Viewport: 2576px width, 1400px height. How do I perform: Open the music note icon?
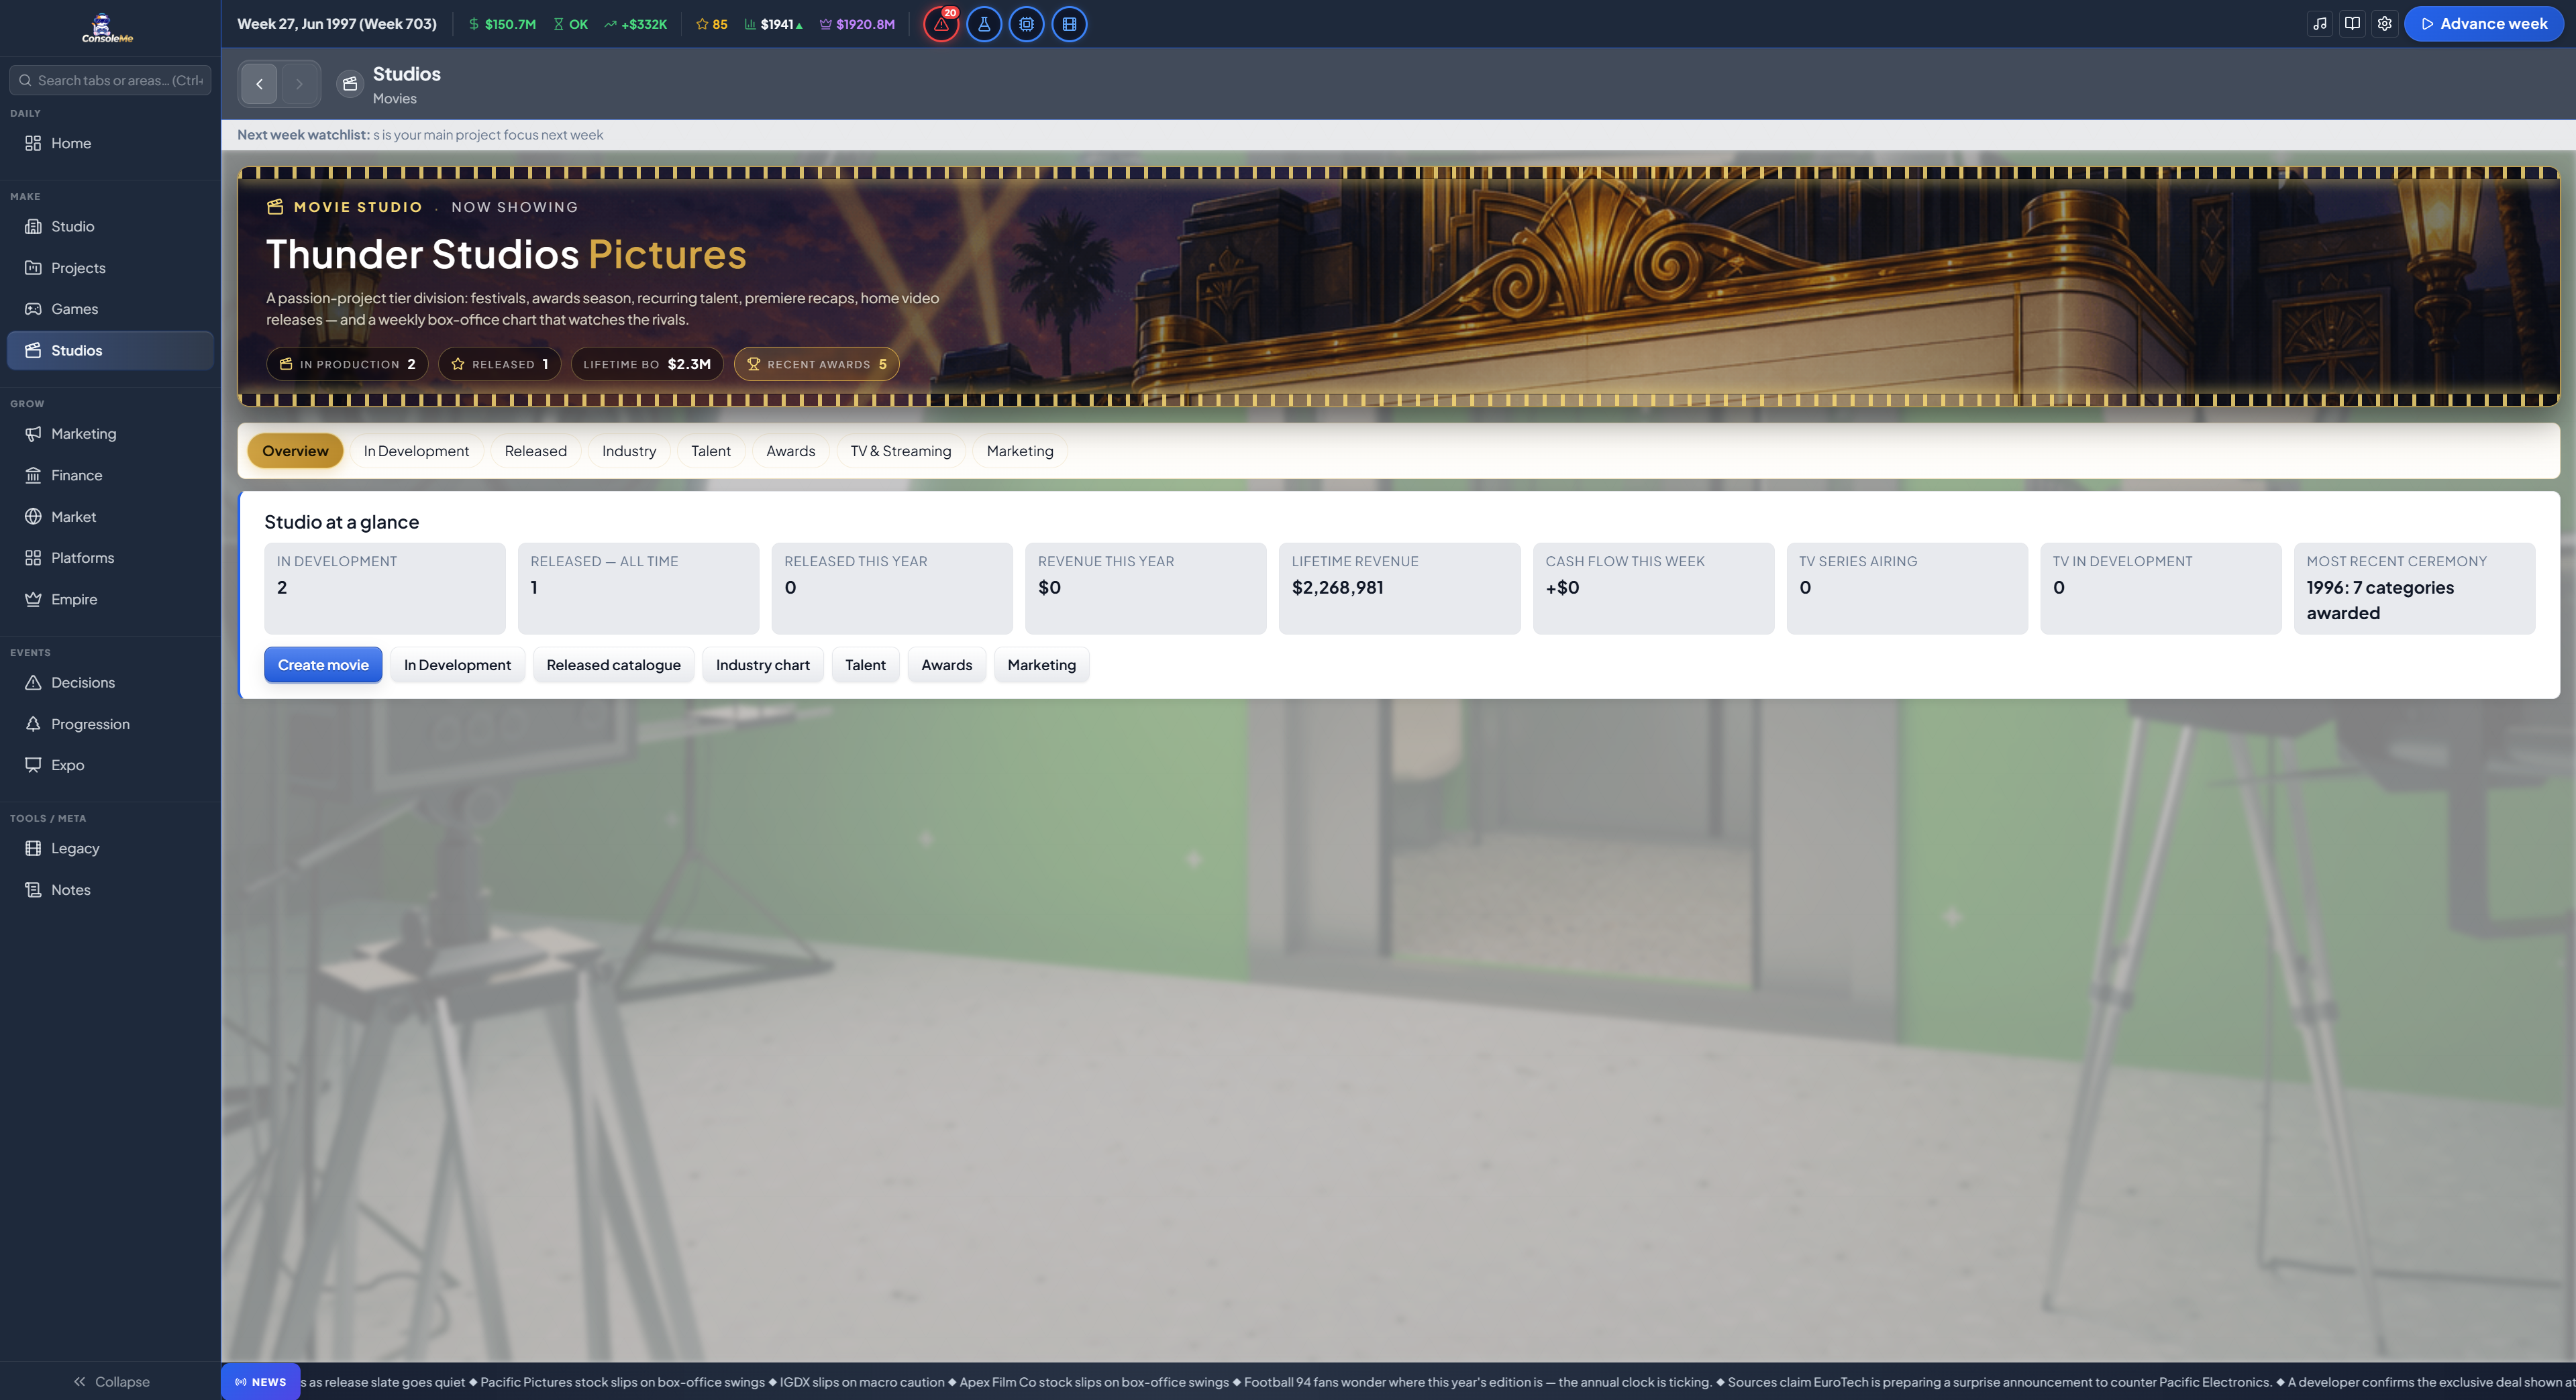[x=2320, y=24]
